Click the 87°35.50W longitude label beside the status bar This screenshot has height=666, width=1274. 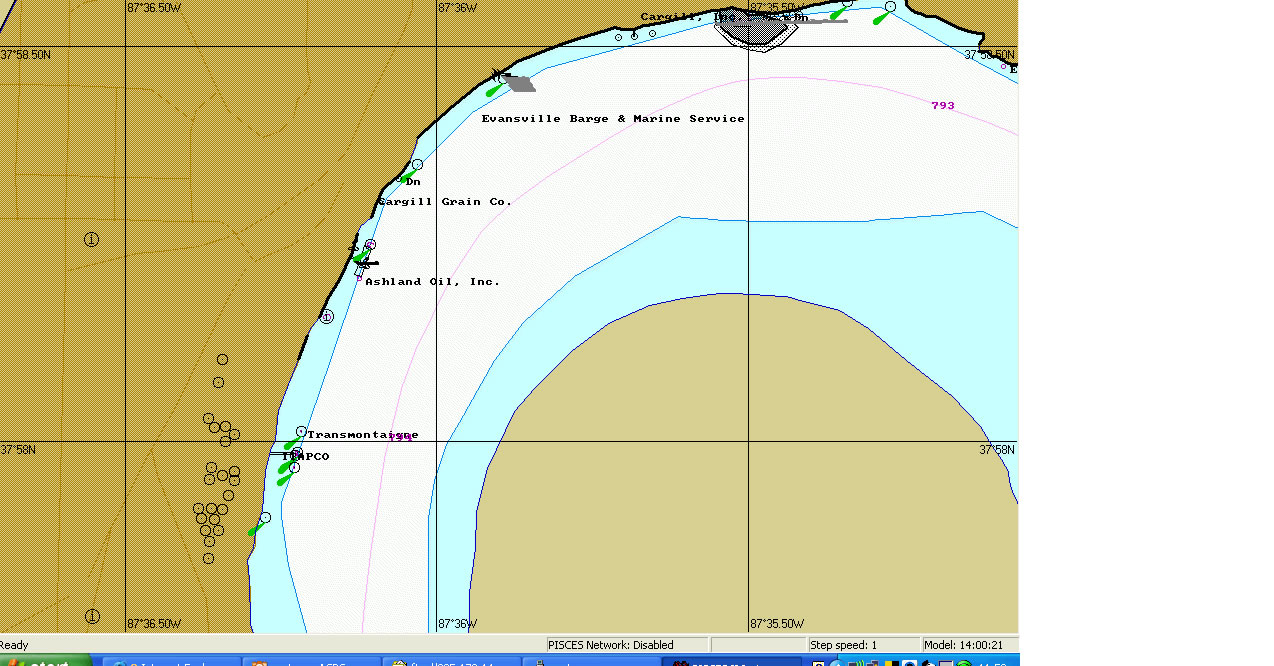[777, 624]
